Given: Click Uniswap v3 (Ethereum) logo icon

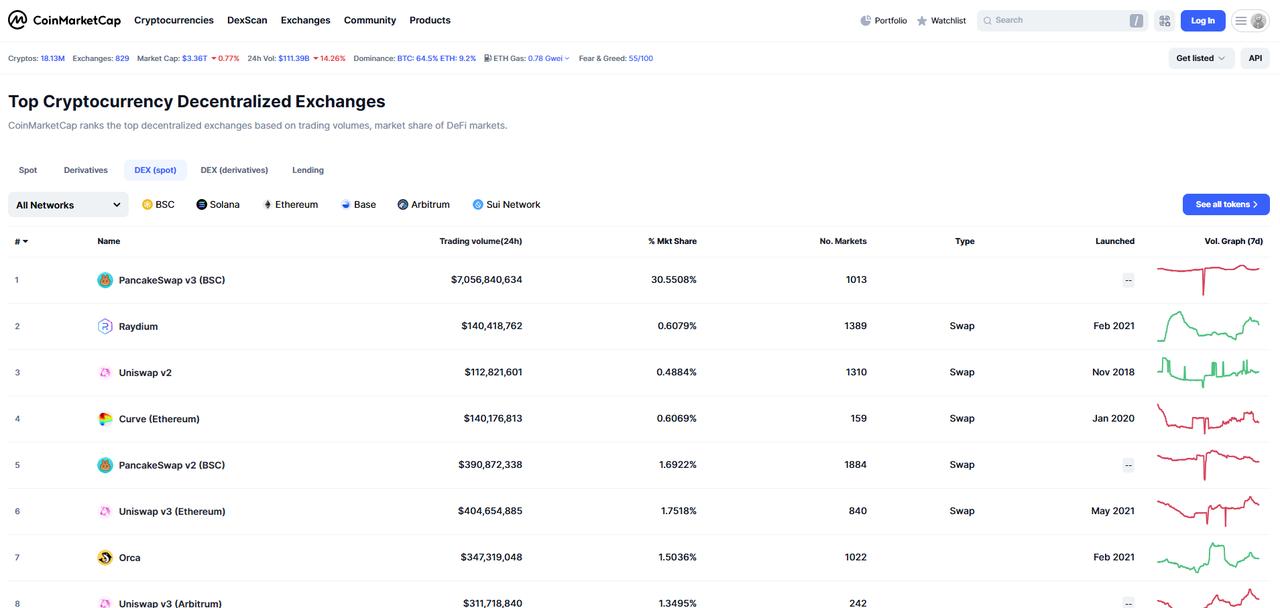Looking at the screenshot, I should coord(105,511).
